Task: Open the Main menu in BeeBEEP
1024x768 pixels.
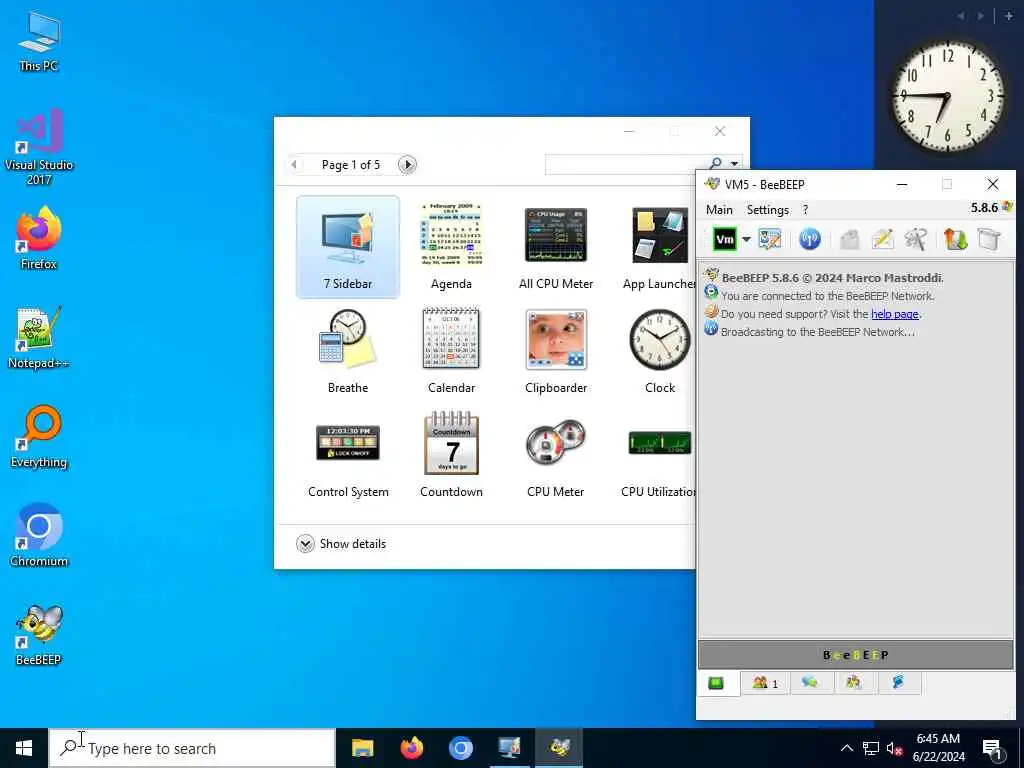Action: 719,210
